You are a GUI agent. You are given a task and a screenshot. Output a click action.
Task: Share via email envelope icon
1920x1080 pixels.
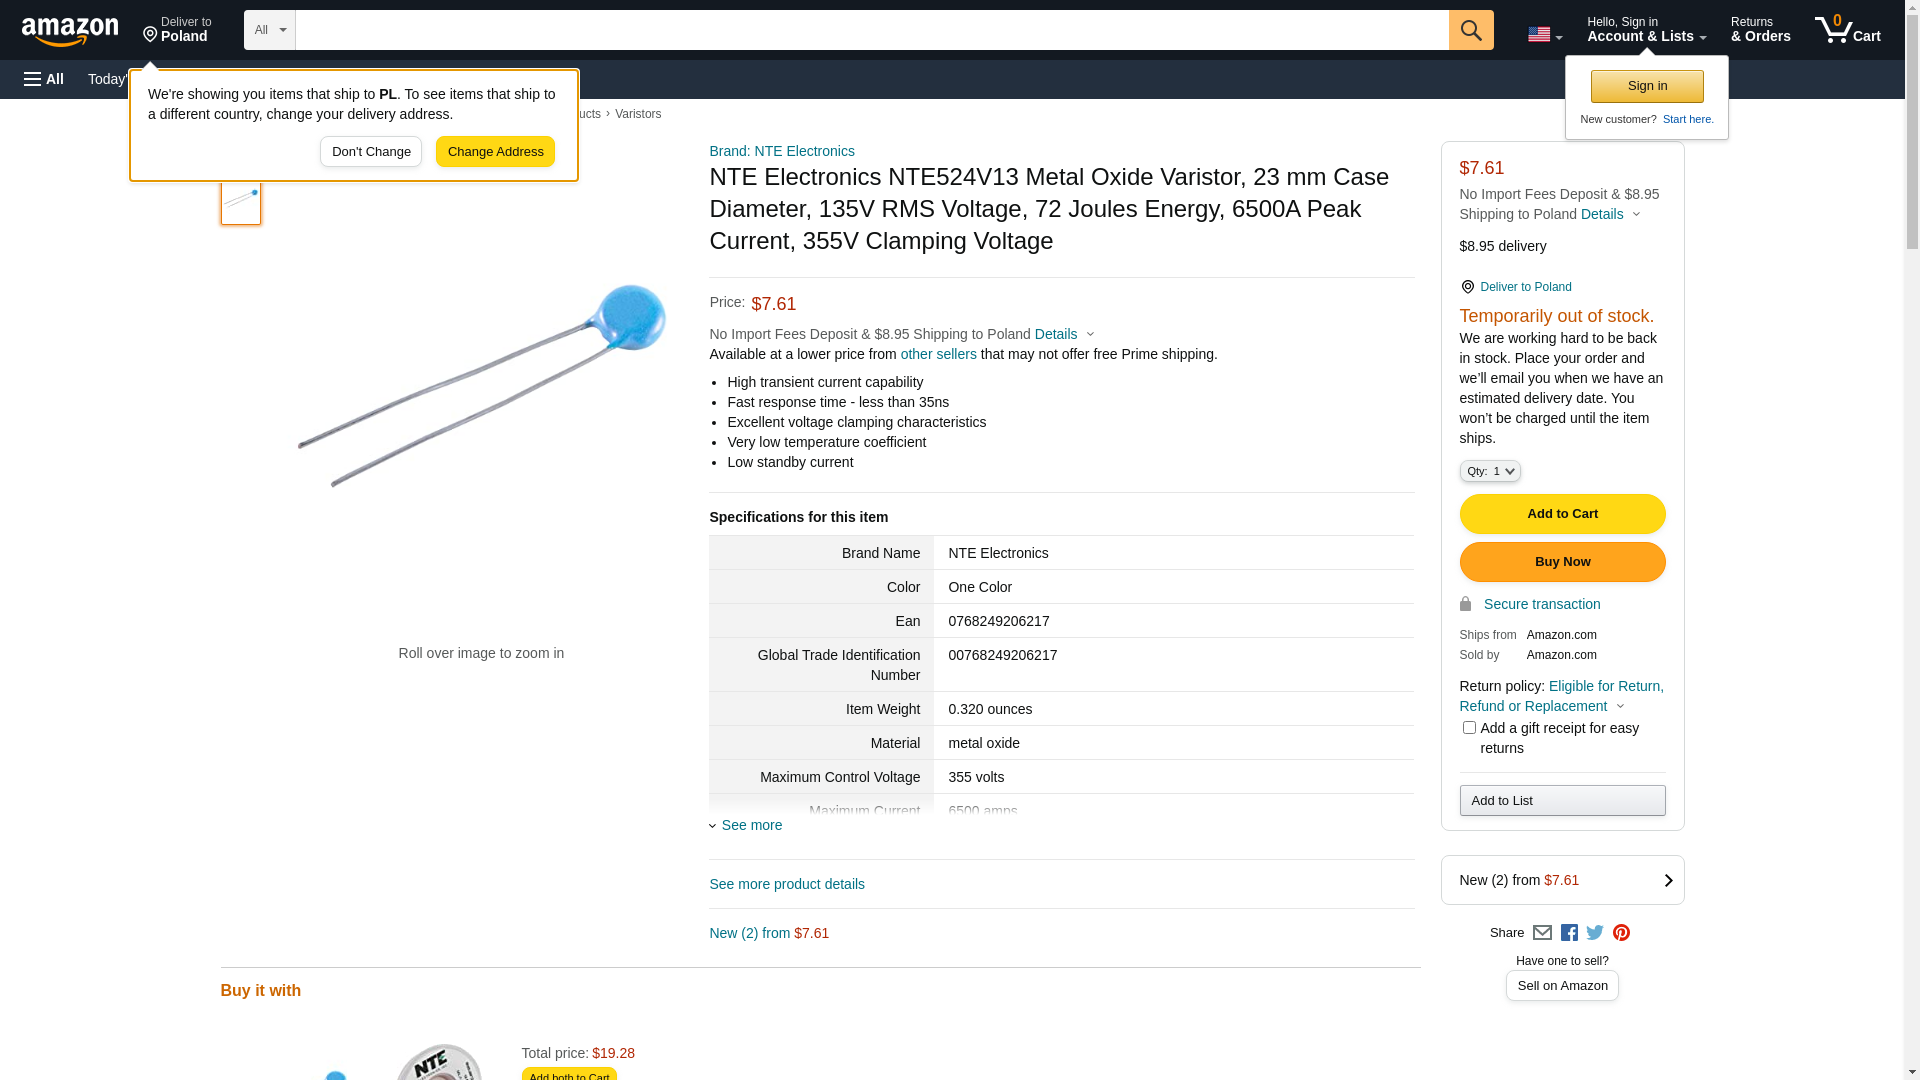[x=1542, y=933]
